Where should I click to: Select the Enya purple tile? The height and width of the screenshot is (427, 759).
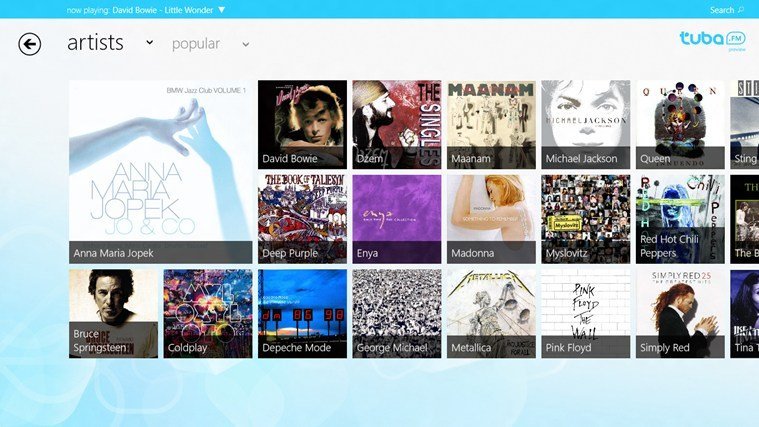[x=397, y=219]
